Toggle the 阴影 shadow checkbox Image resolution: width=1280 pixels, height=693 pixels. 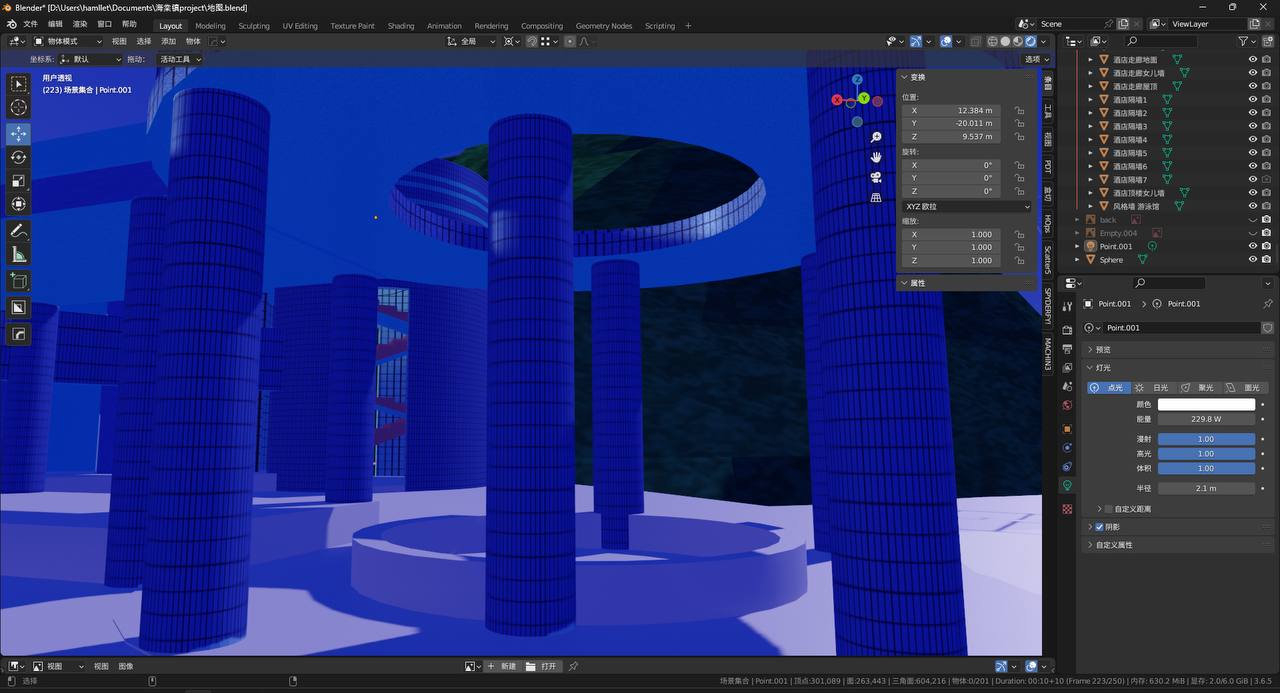click(x=1100, y=527)
